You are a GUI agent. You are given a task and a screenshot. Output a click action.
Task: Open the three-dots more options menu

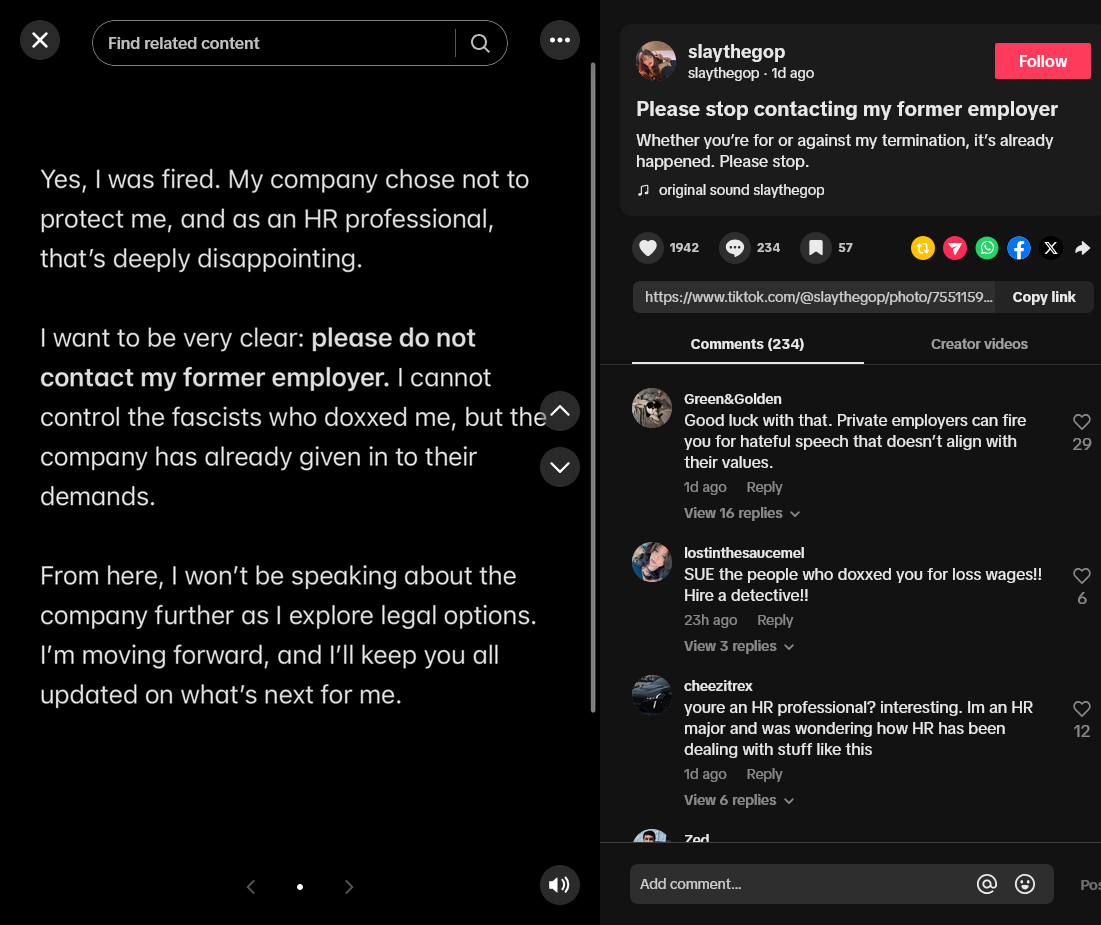[x=560, y=40]
